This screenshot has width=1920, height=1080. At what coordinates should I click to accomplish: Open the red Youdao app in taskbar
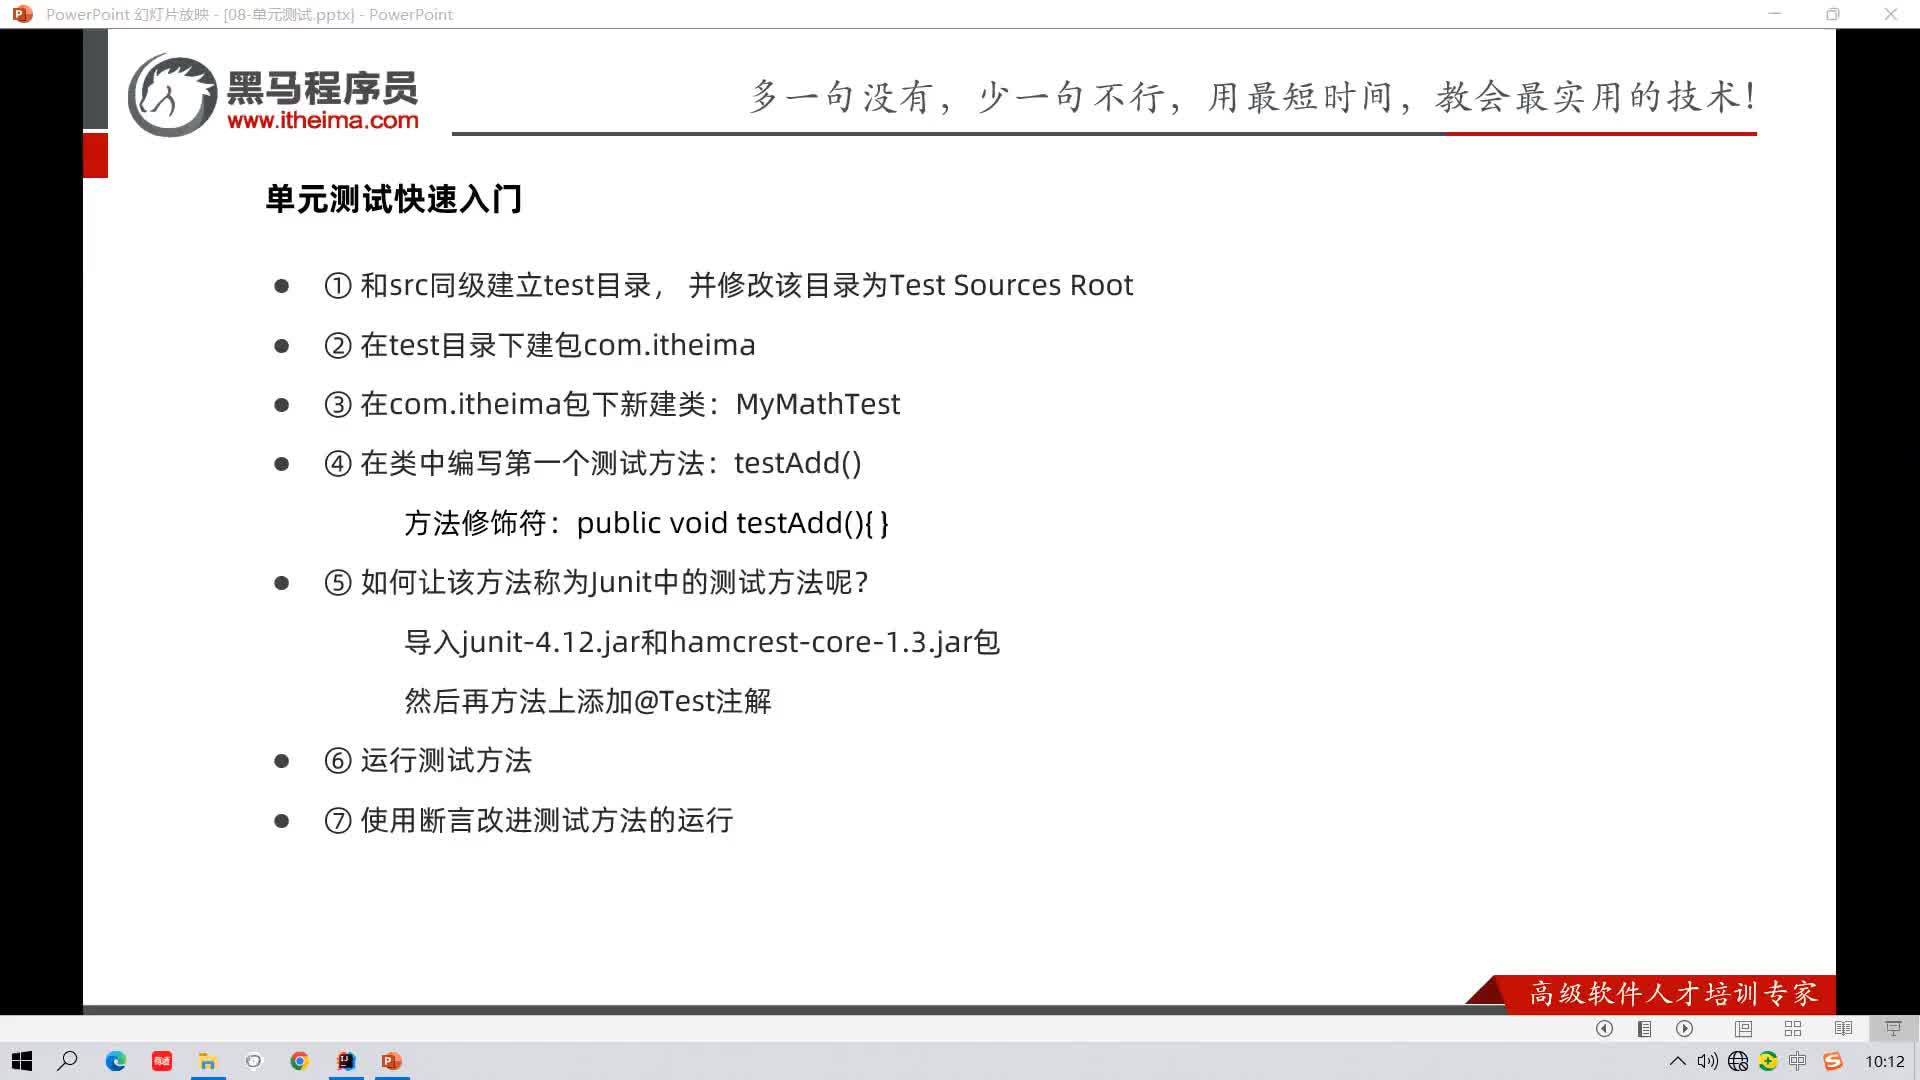[x=162, y=1061]
